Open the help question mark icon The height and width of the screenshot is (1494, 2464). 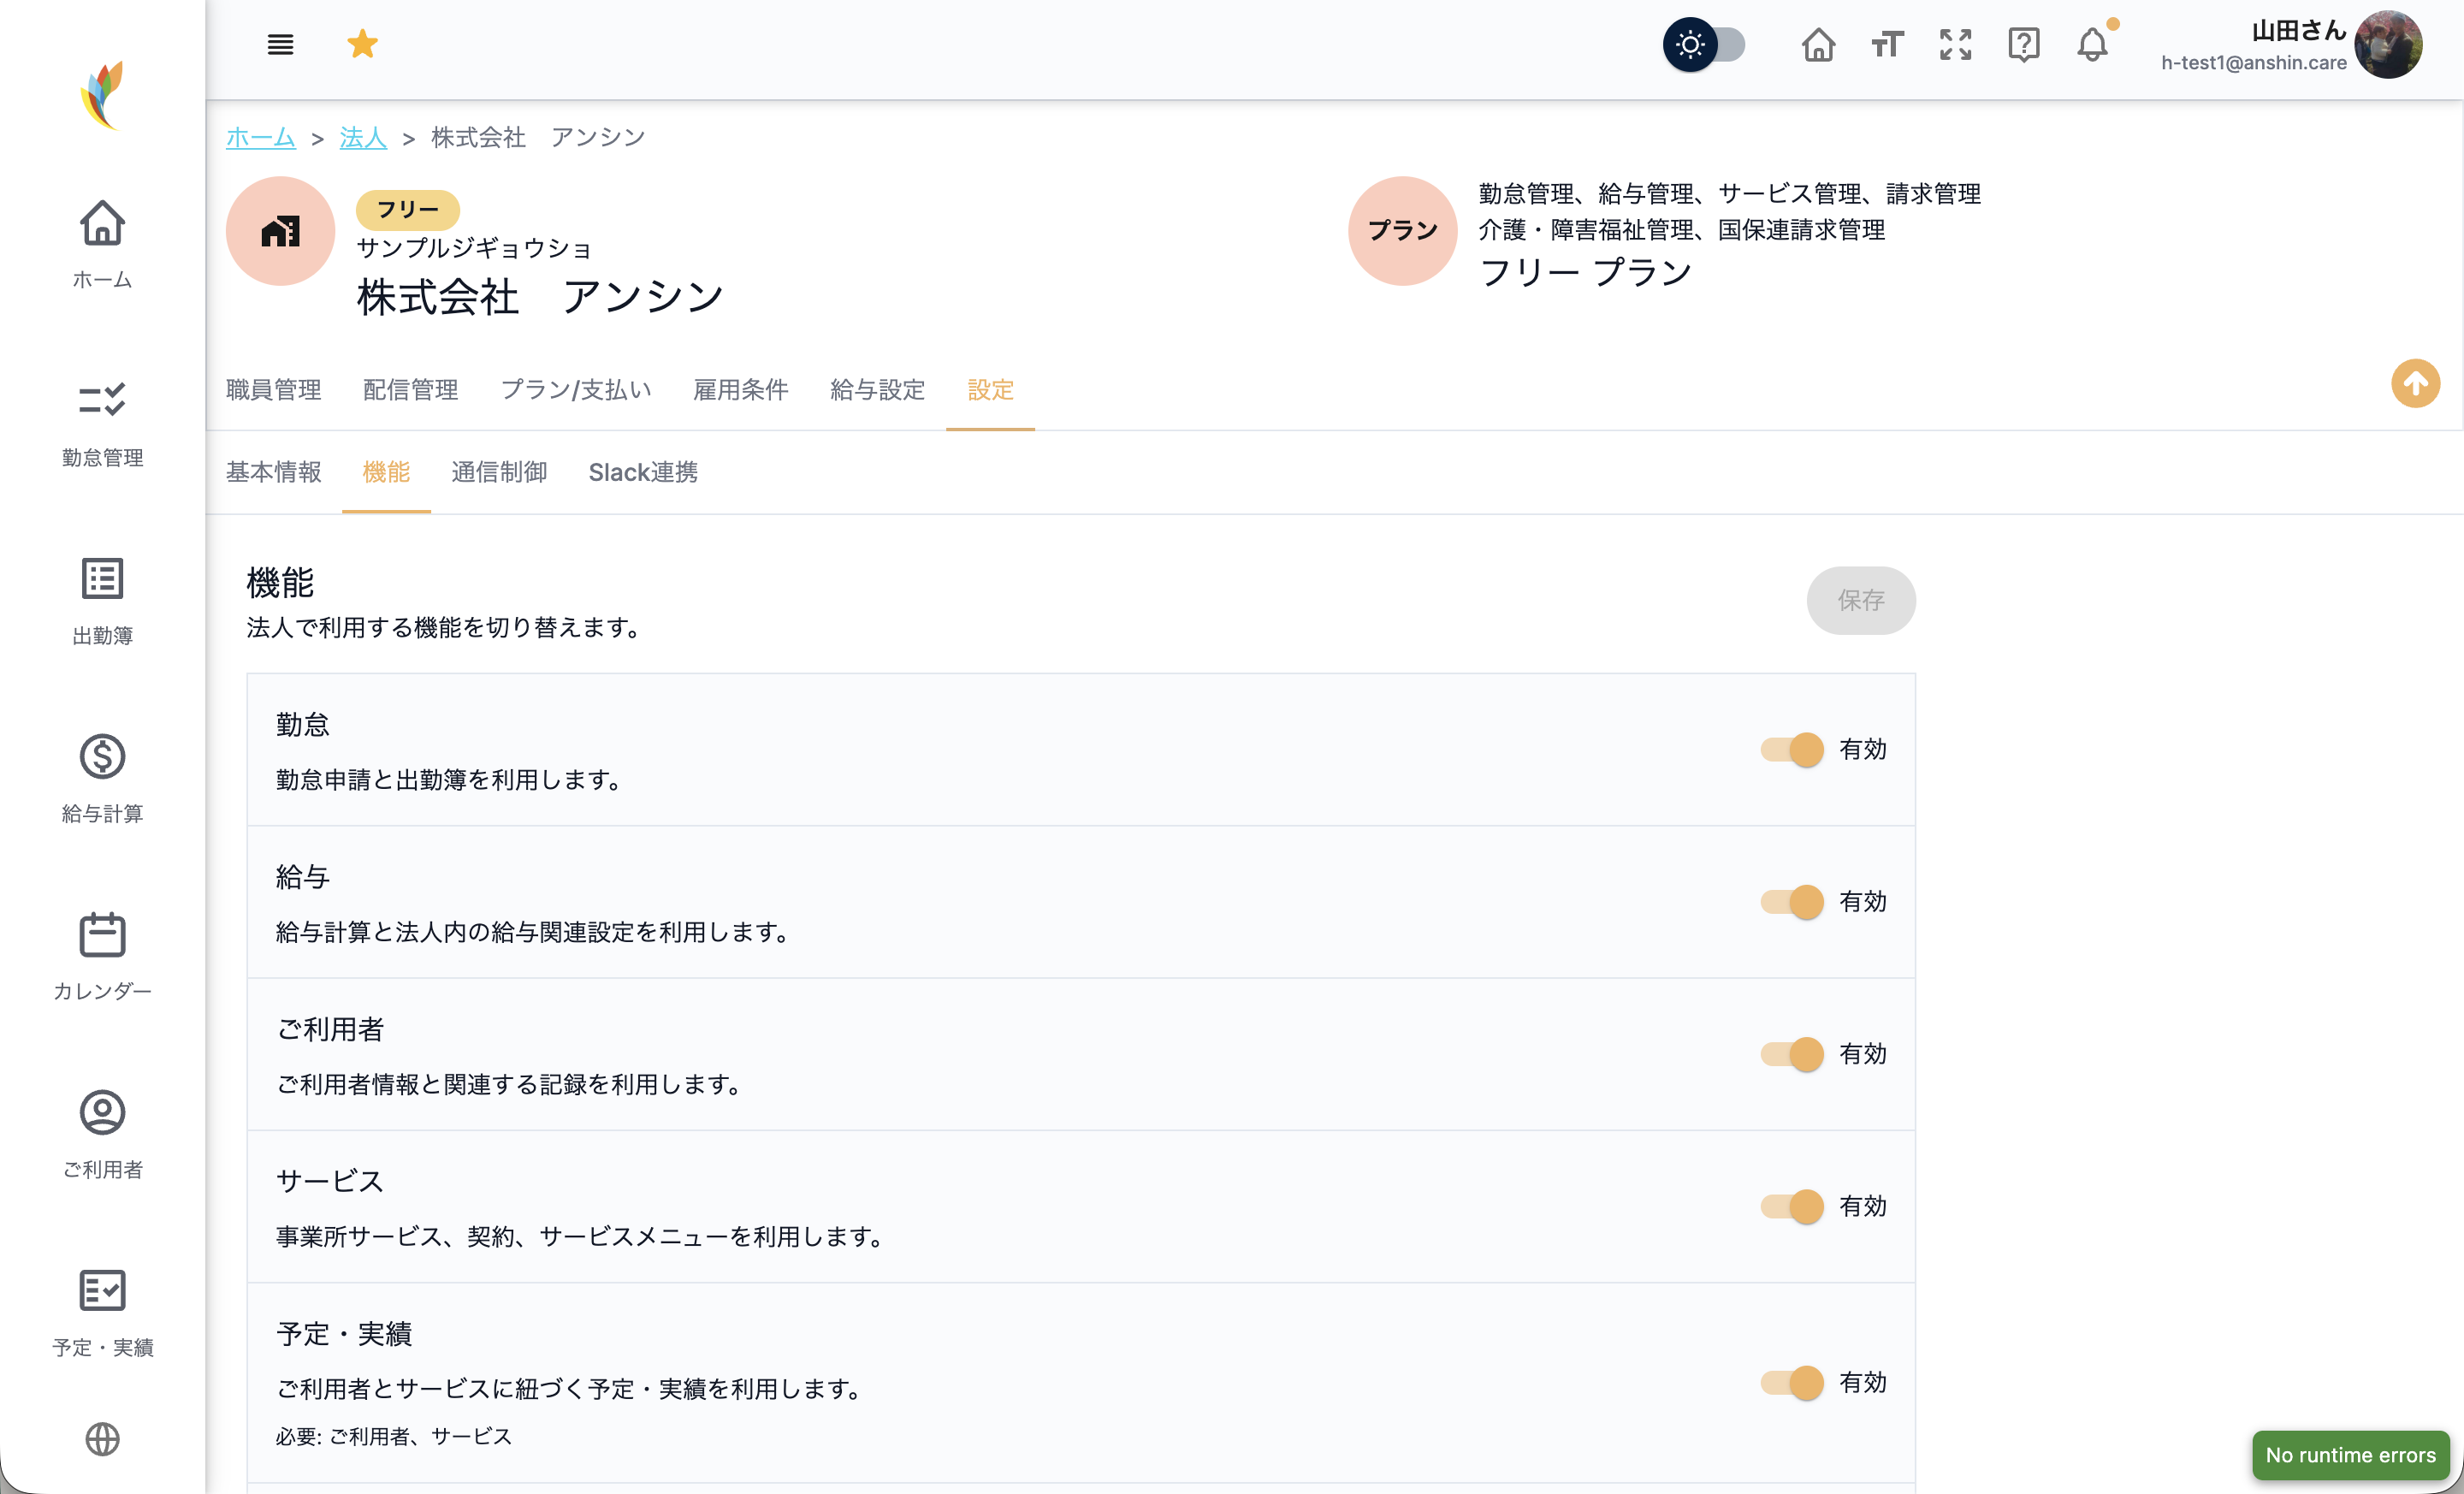2023,45
